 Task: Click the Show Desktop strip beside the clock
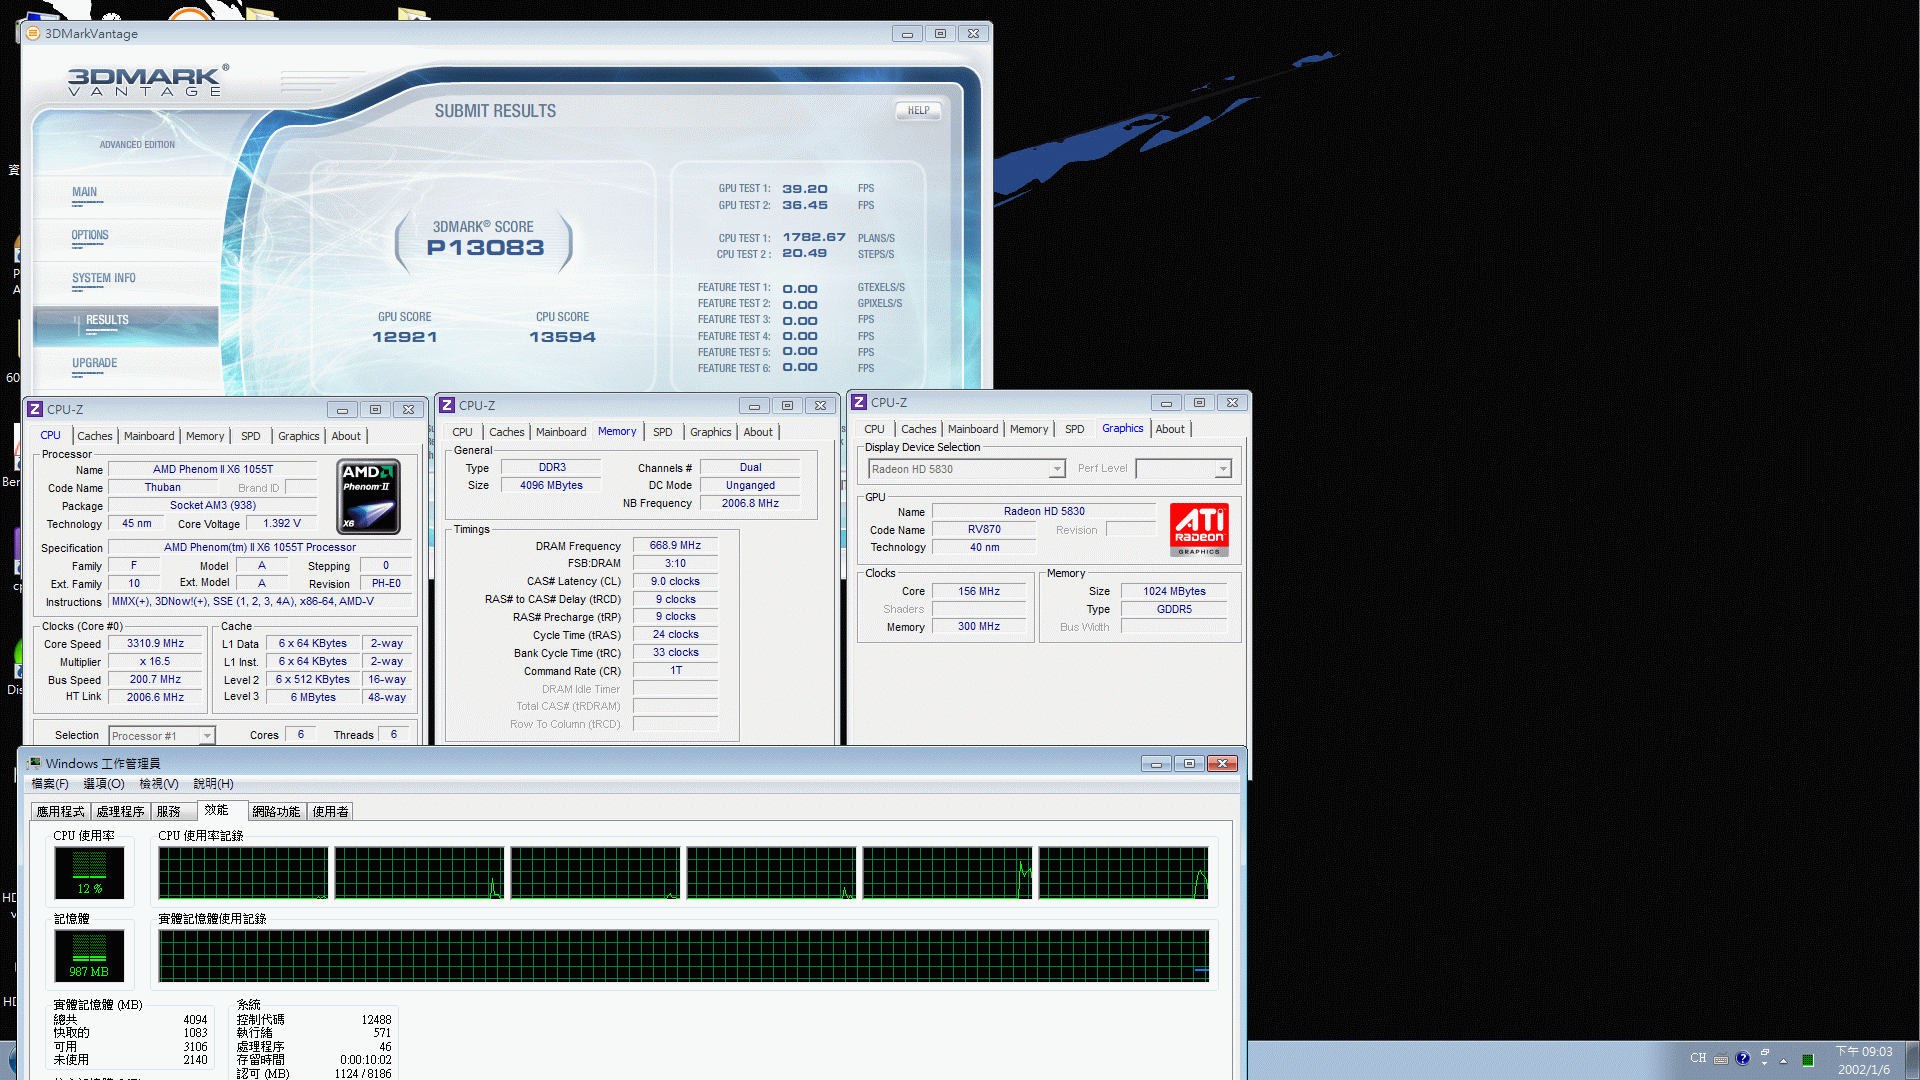click(1912, 1060)
